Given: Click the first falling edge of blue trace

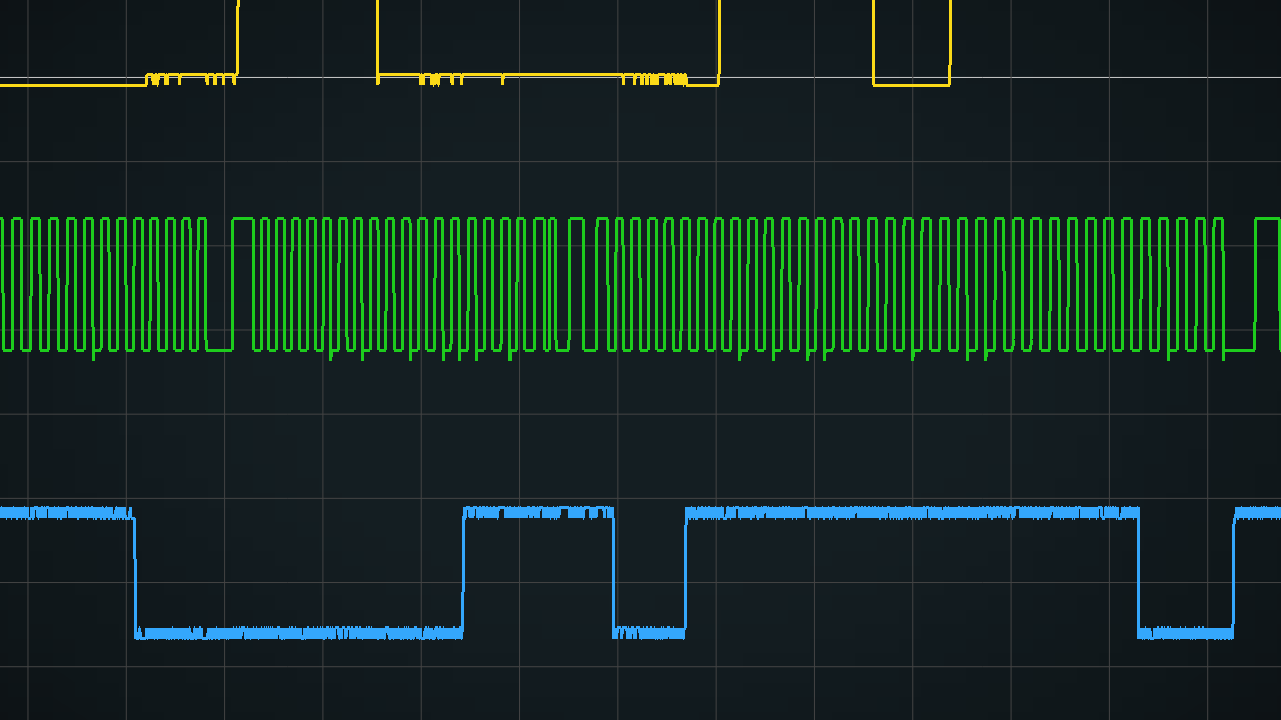Looking at the screenshot, I should coord(134,573).
